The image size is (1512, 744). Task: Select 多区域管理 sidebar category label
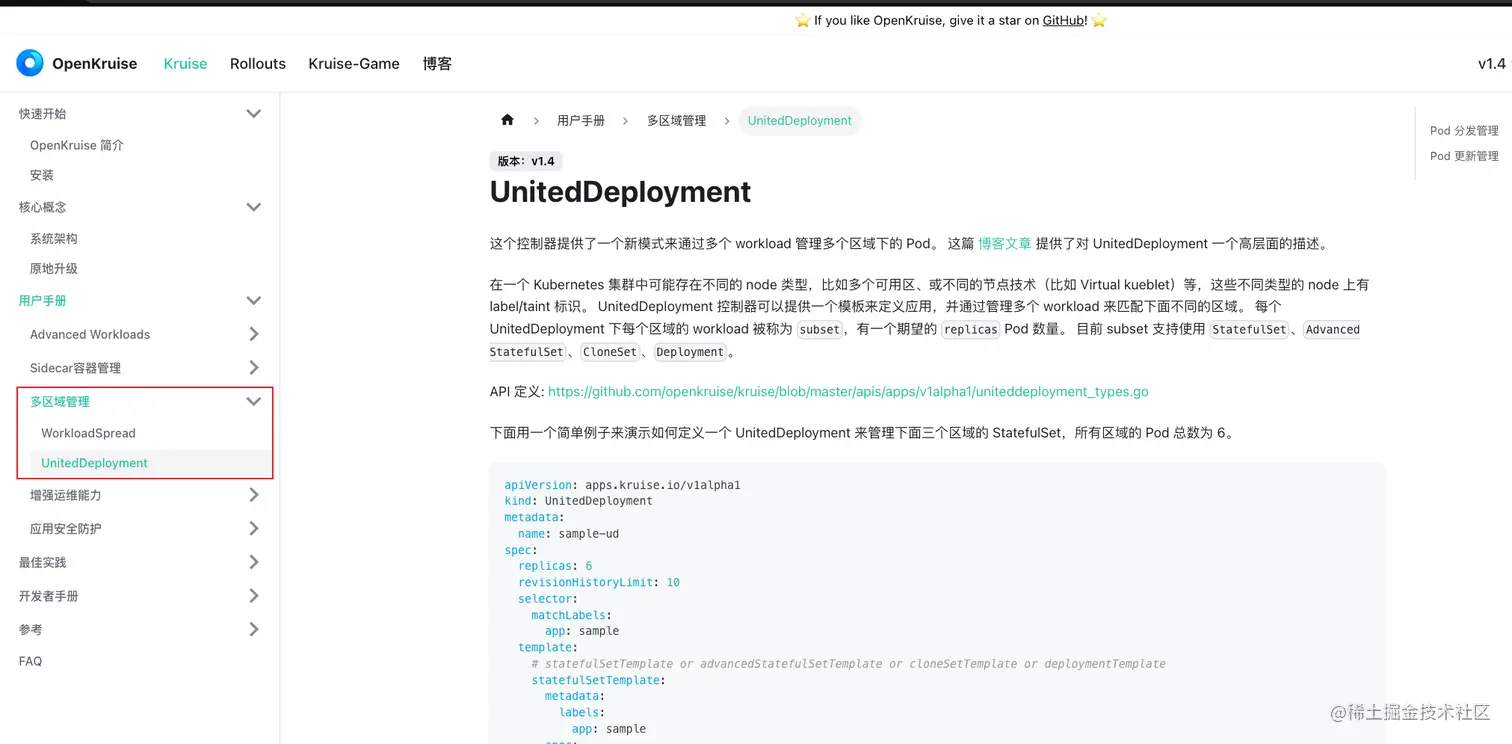(x=60, y=401)
